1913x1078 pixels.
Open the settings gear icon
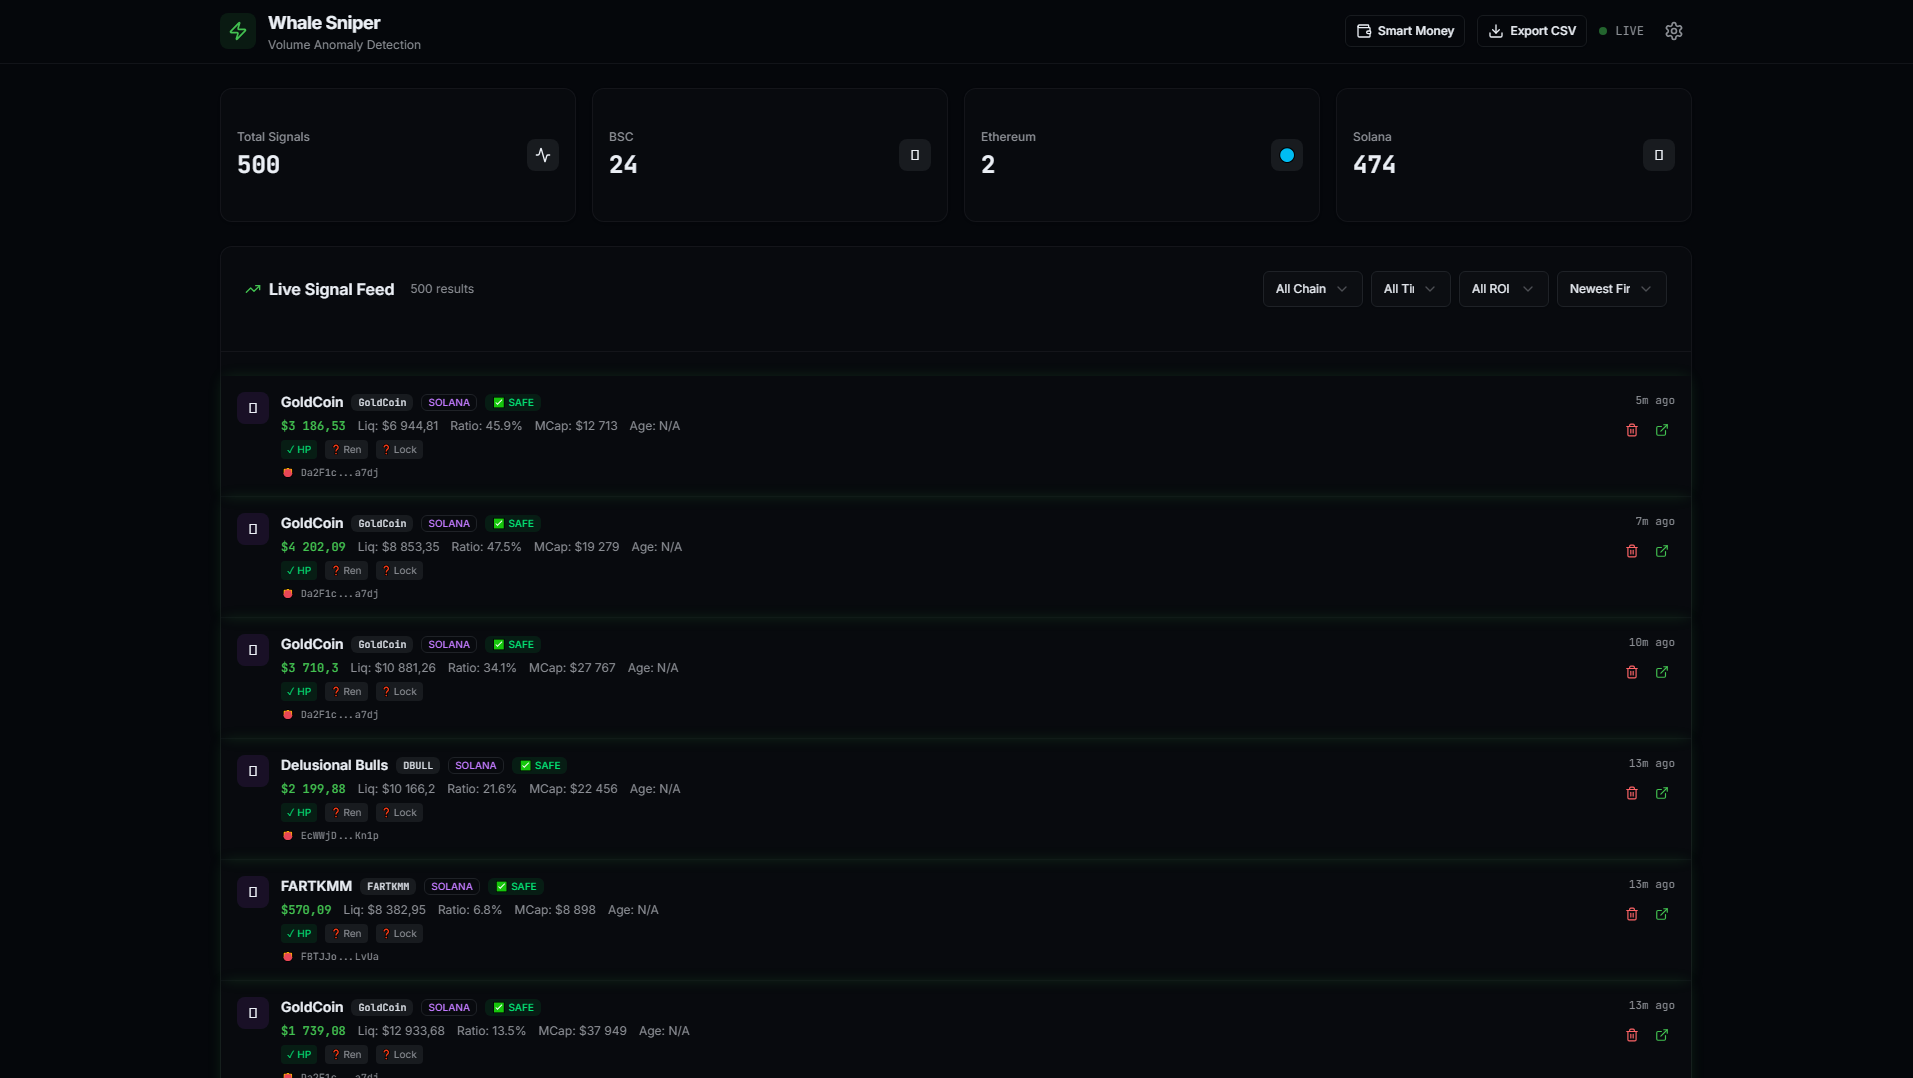(x=1674, y=31)
